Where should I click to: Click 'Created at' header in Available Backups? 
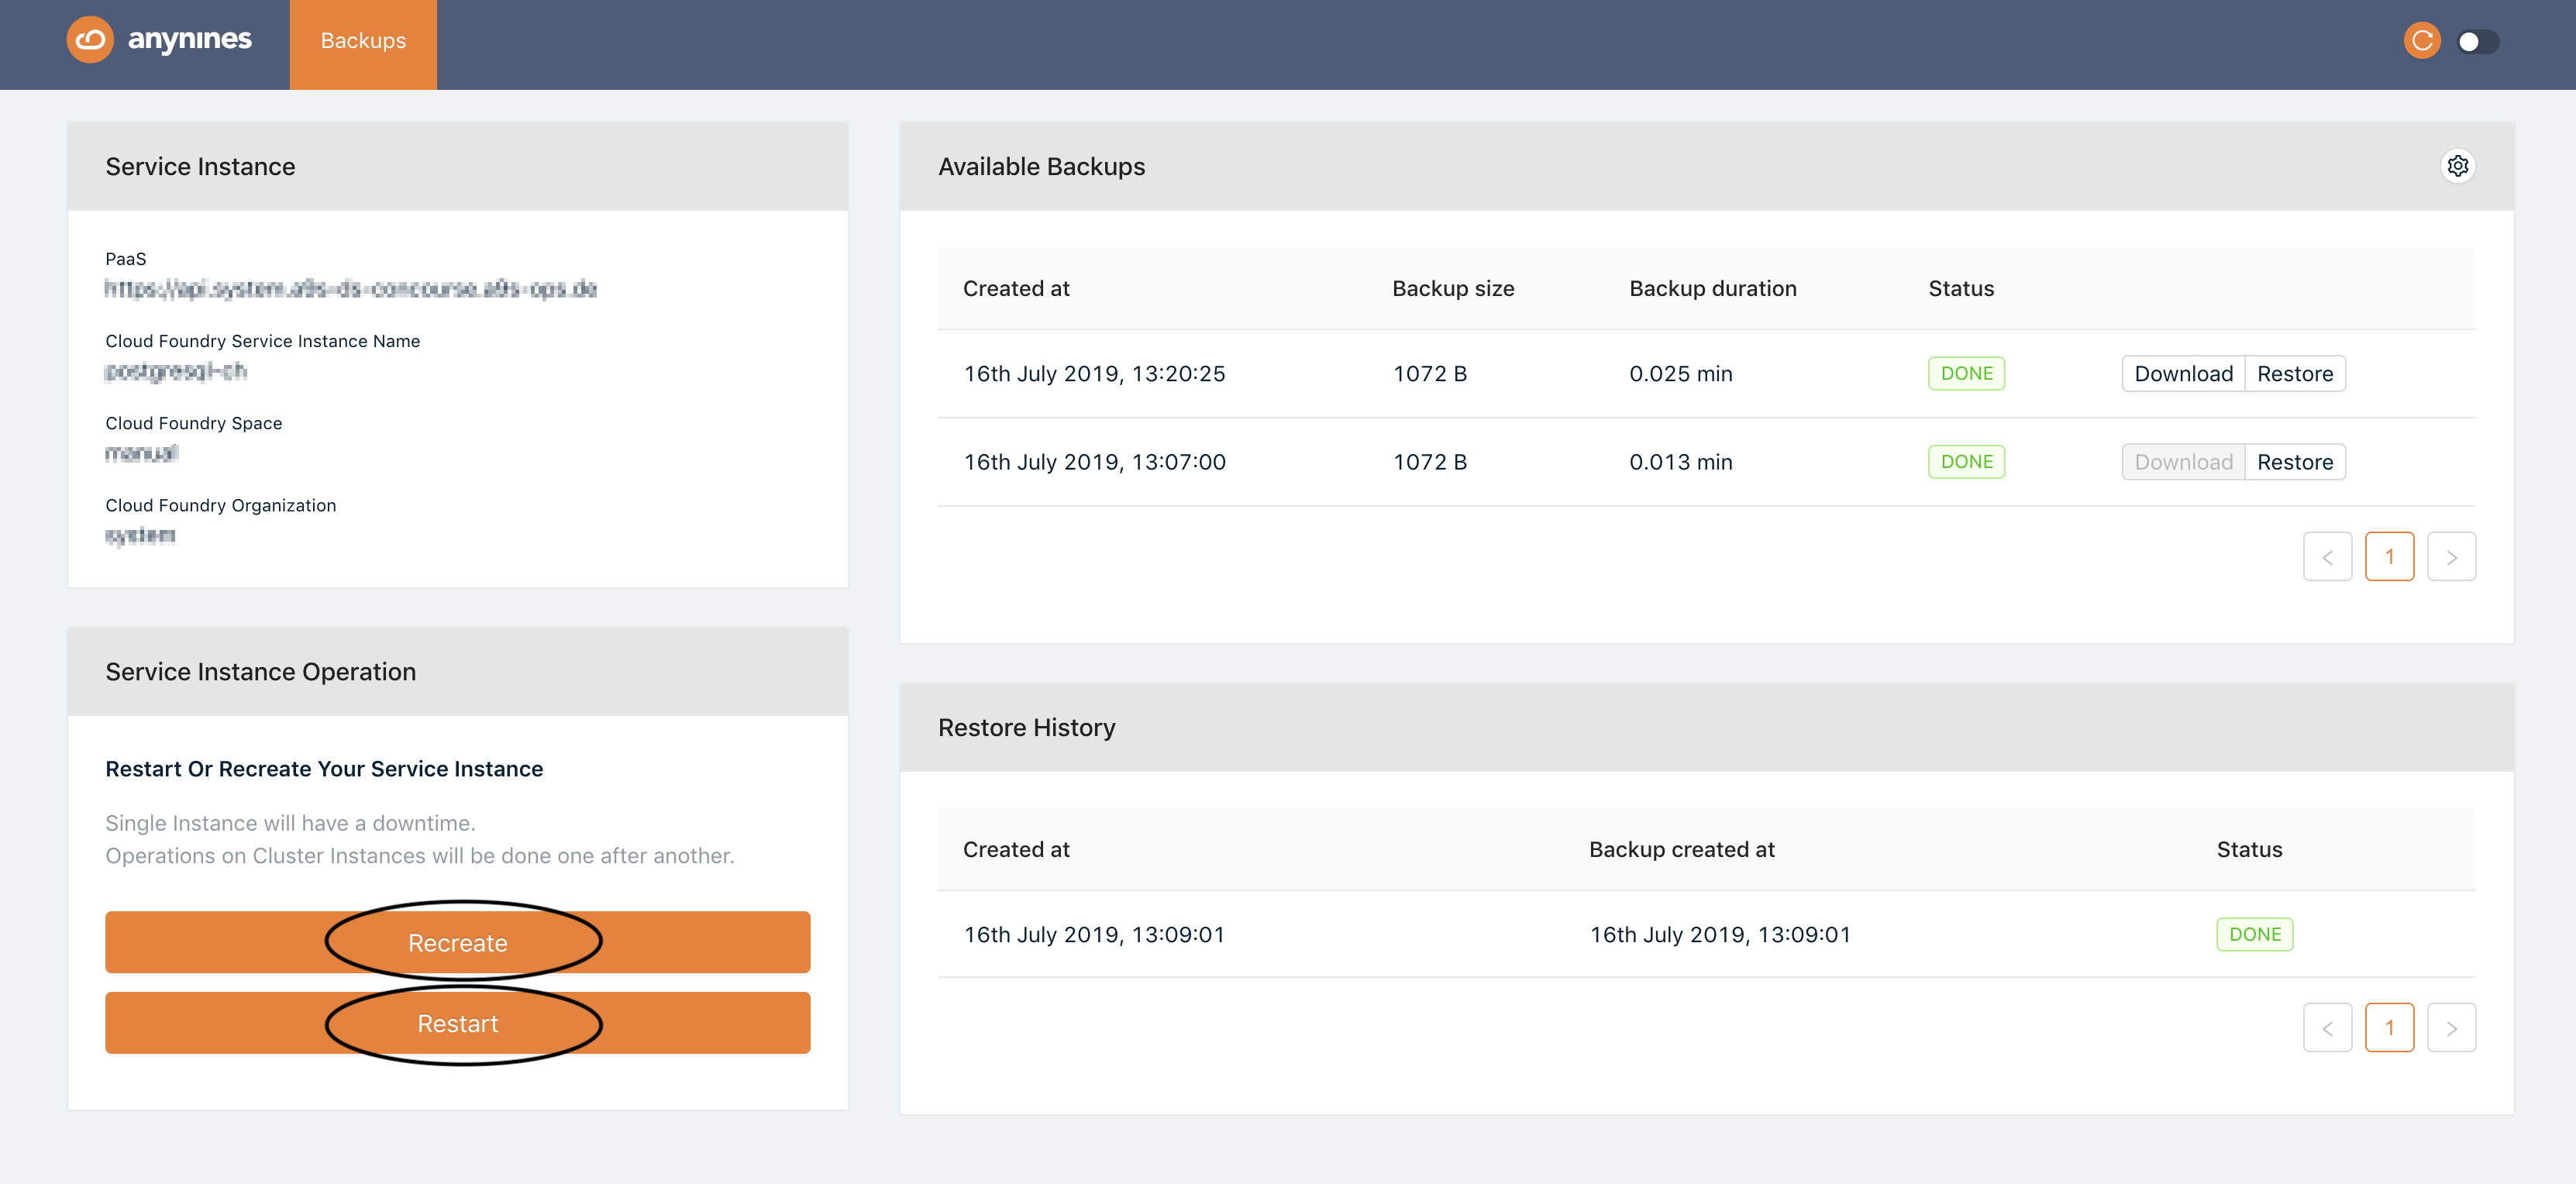(1016, 289)
